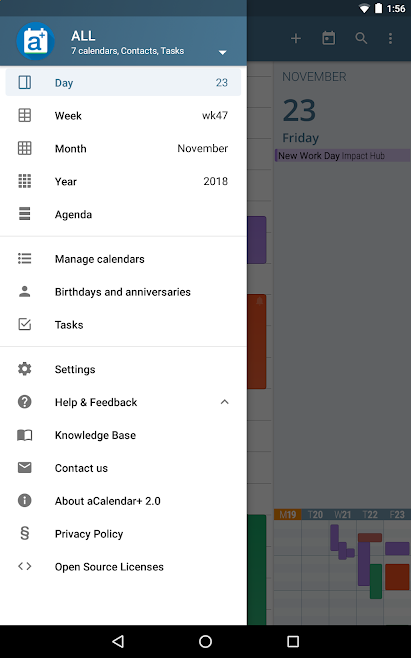The width and height of the screenshot is (411, 658).
Task: Tap the New Work Day event bar
Action: tap(343, 156)
